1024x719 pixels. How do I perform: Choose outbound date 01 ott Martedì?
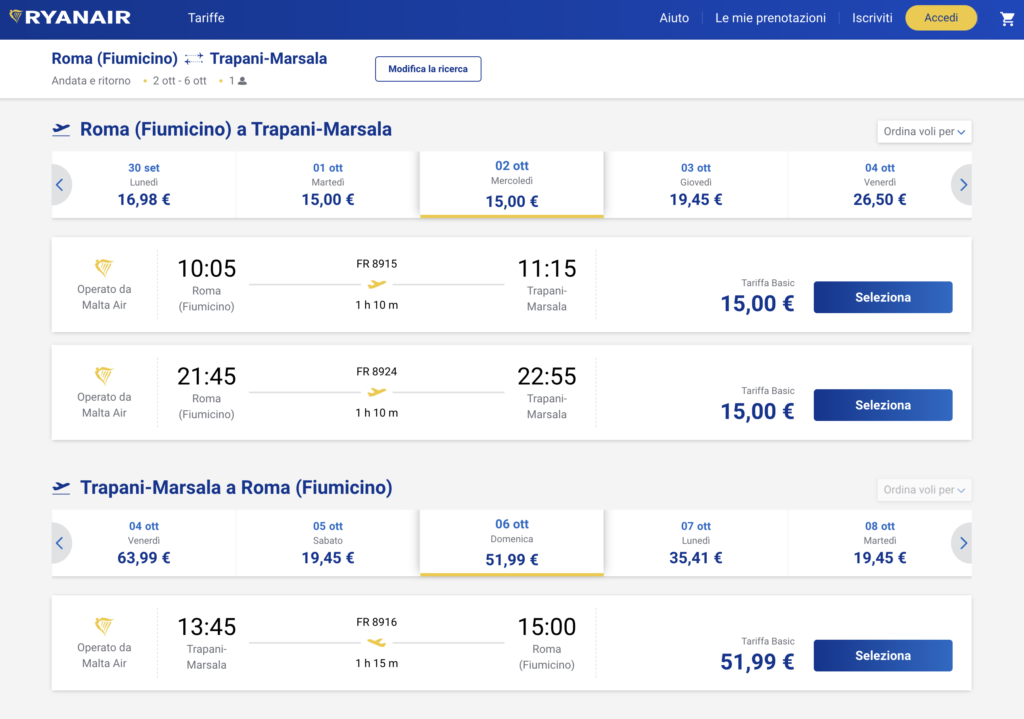click(x=328, y=185)
